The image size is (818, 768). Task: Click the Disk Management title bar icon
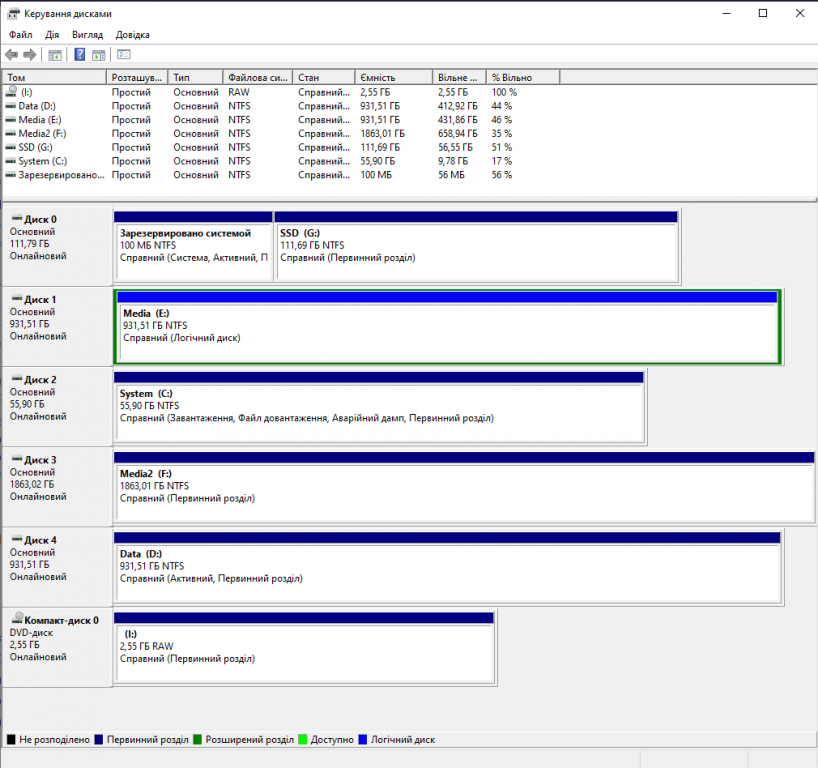pyautogui.click(x=13, y=14)
